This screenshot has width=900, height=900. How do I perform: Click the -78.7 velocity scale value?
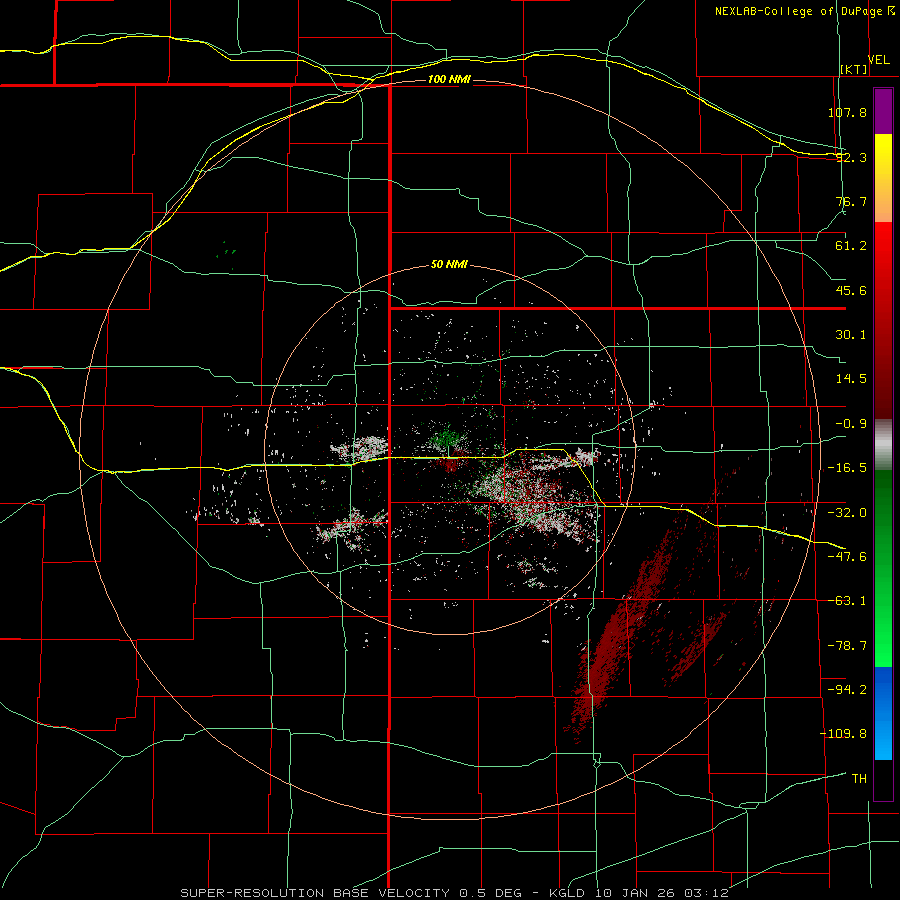[x=847, y=646]
